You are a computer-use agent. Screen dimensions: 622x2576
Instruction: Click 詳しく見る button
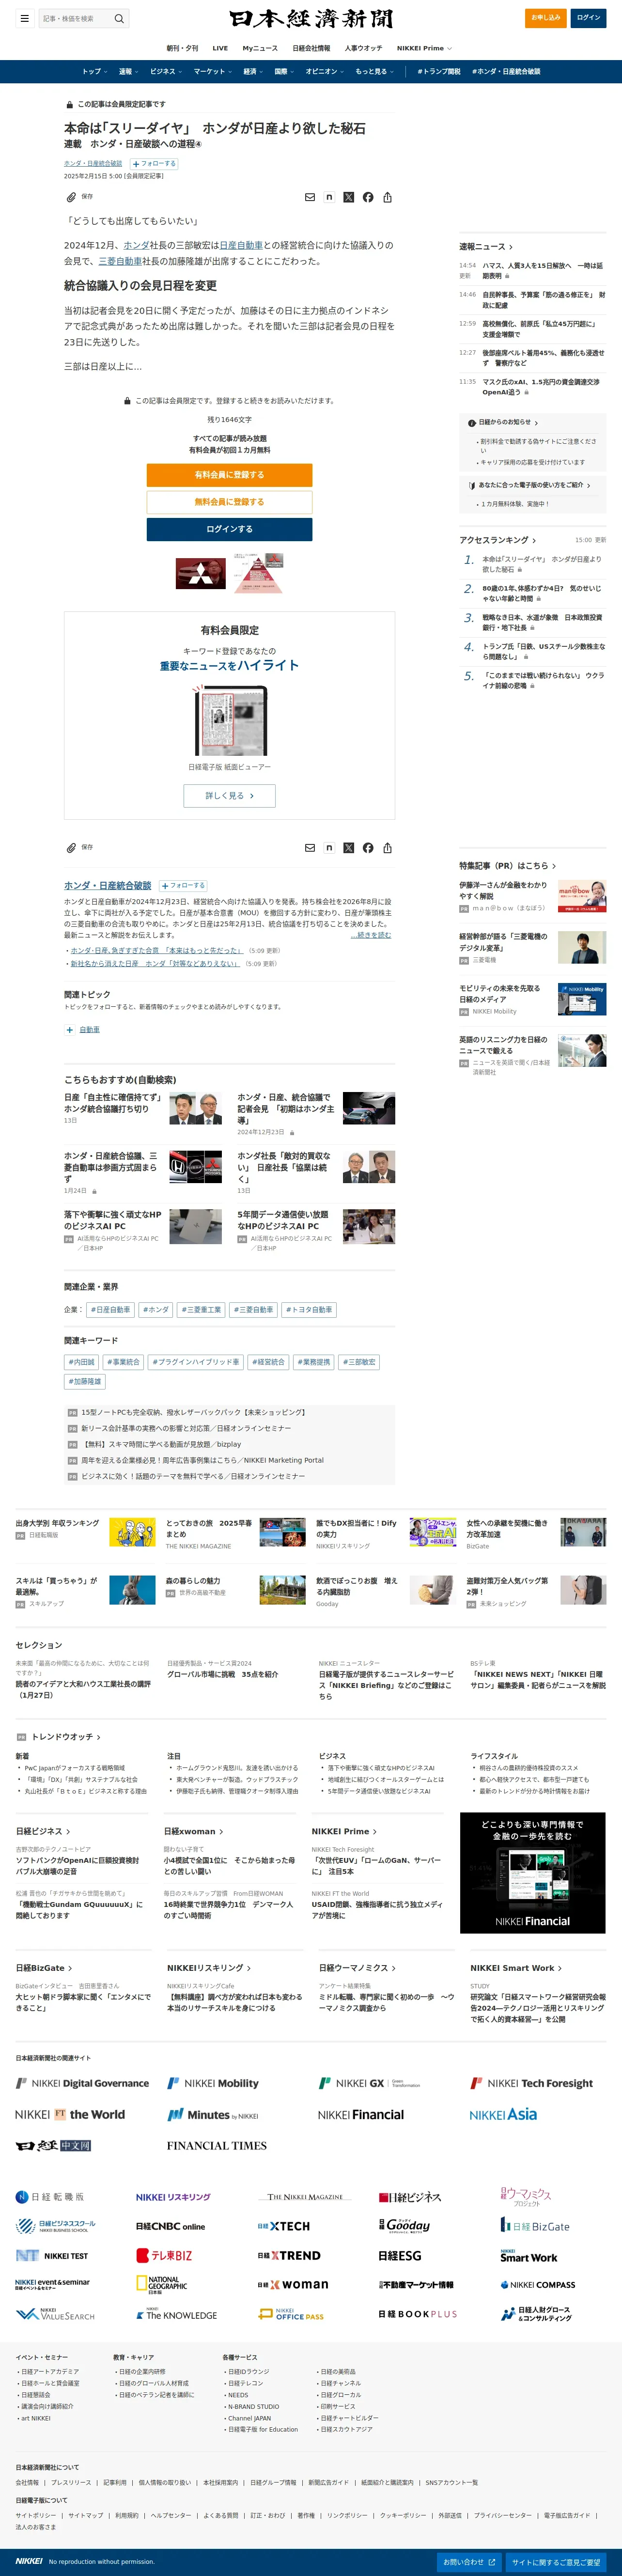point(229,796)
